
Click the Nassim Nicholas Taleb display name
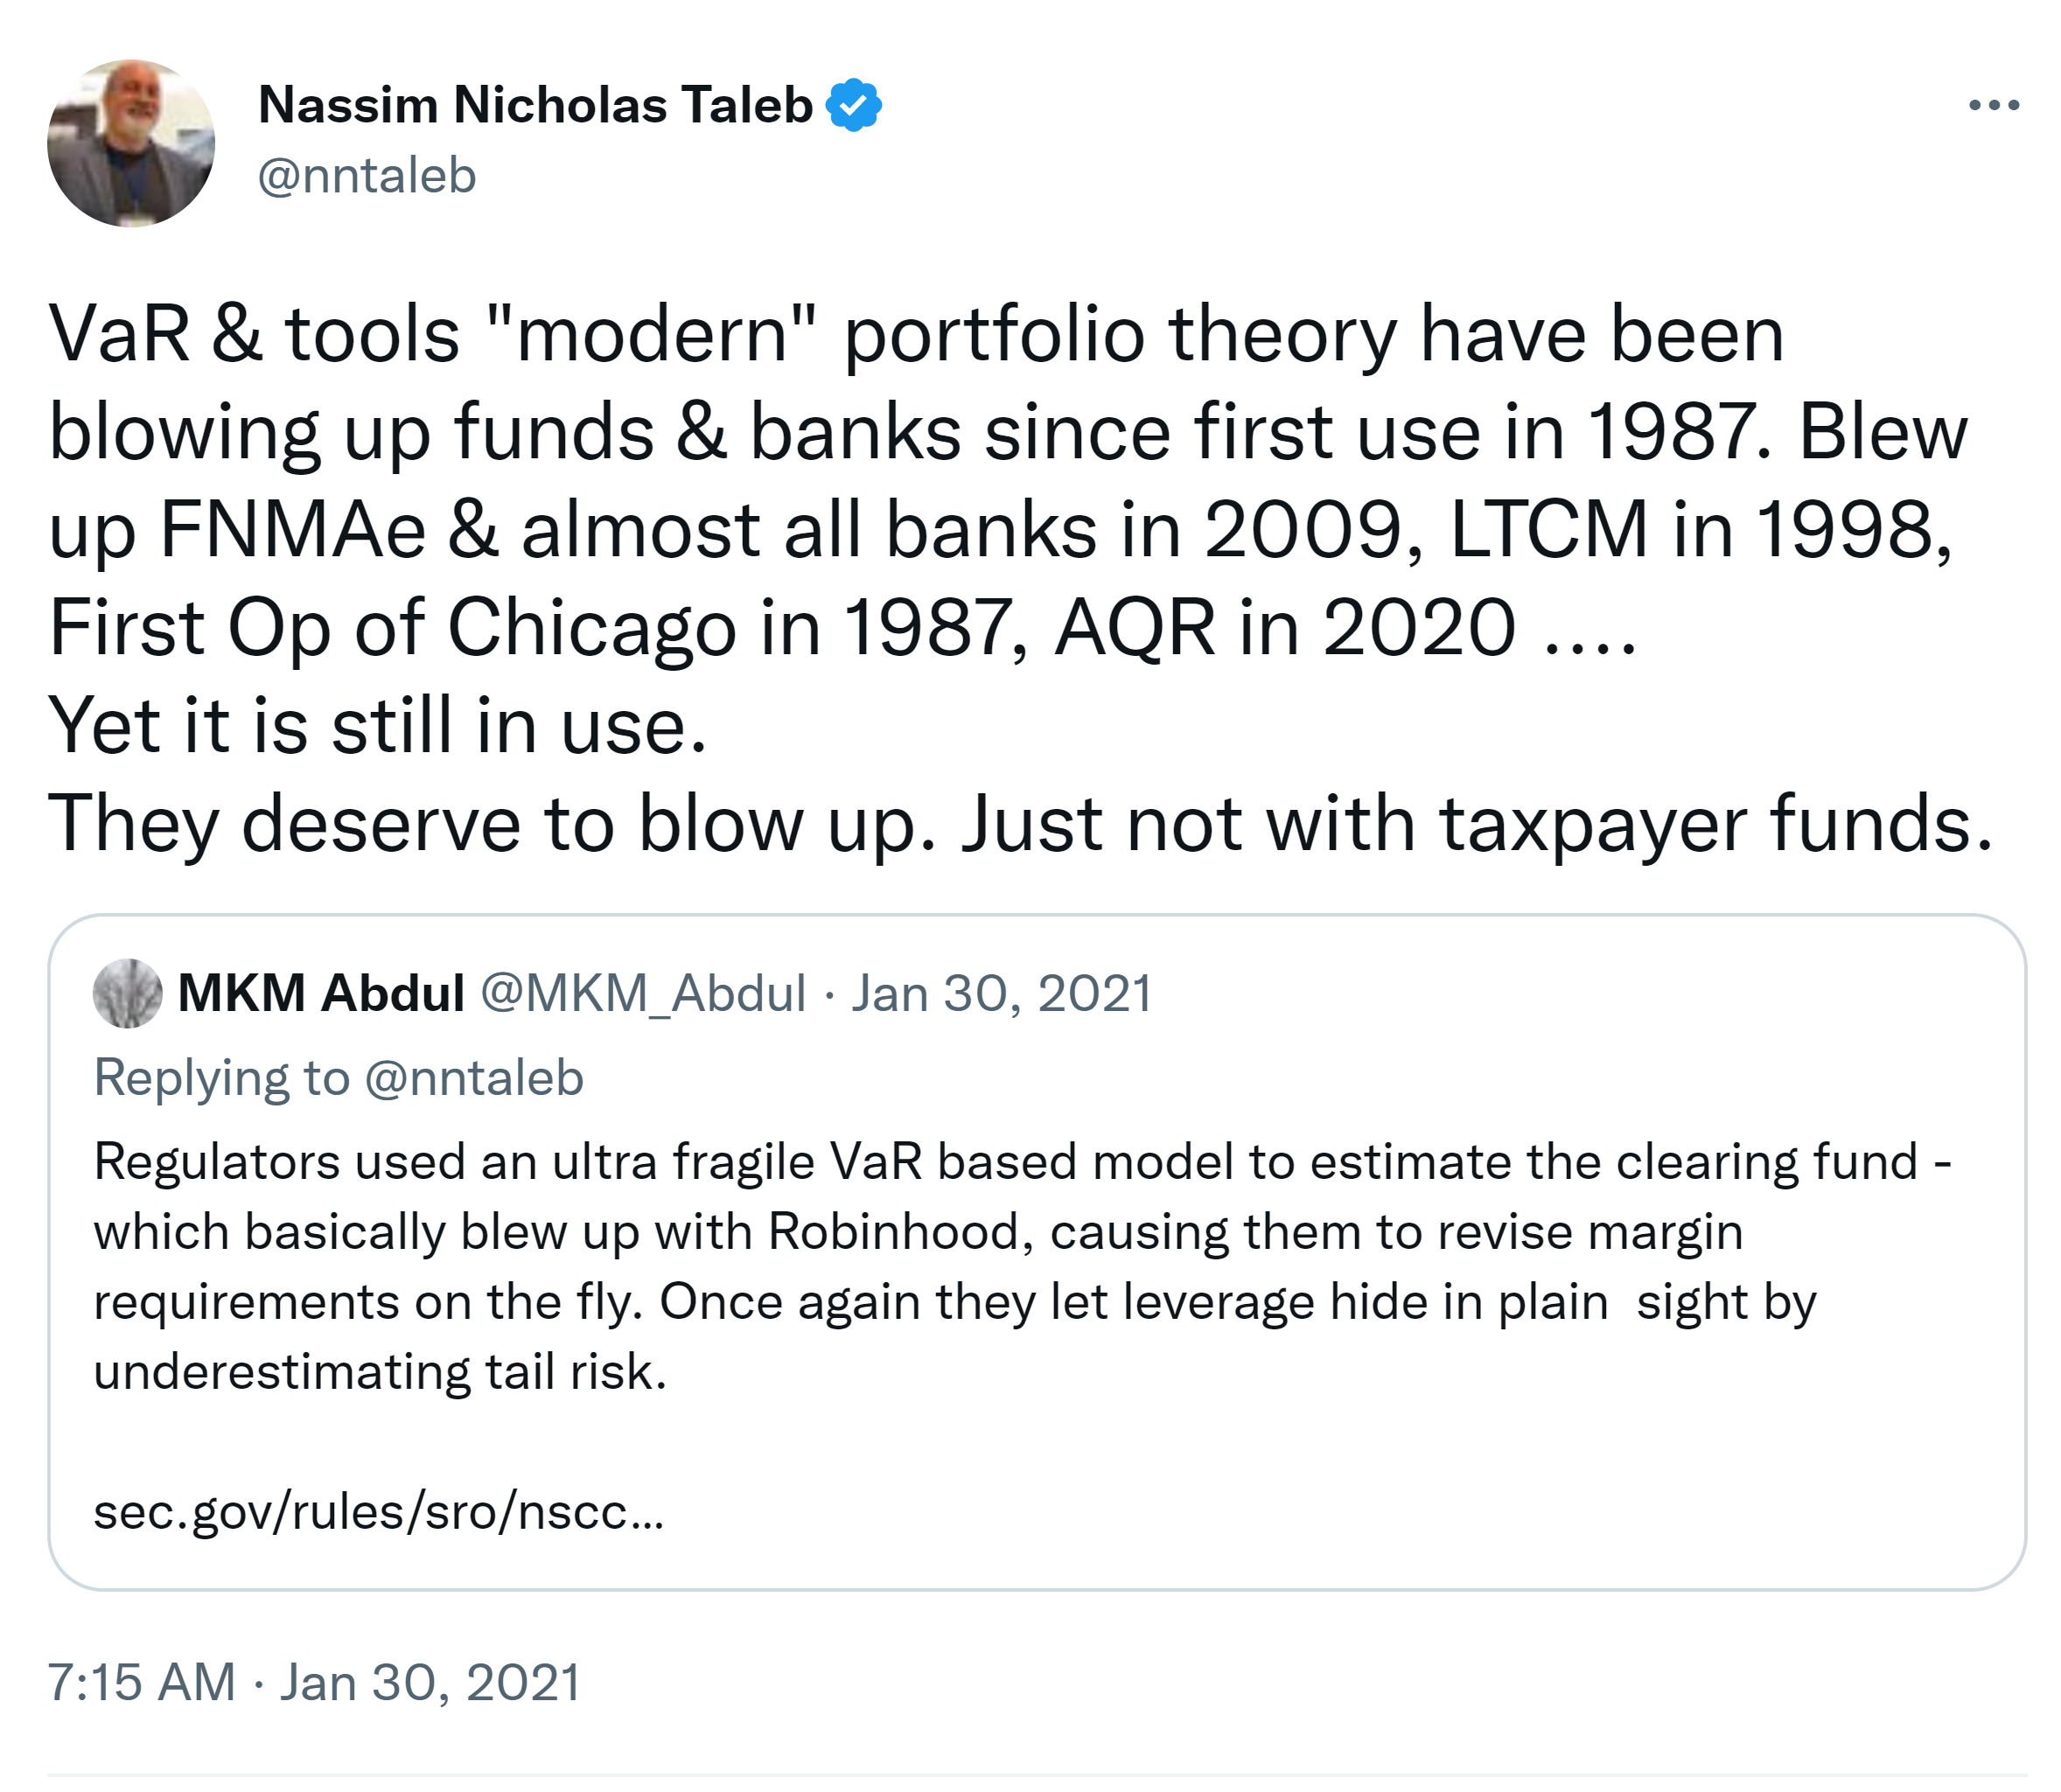tap(535, 105)
